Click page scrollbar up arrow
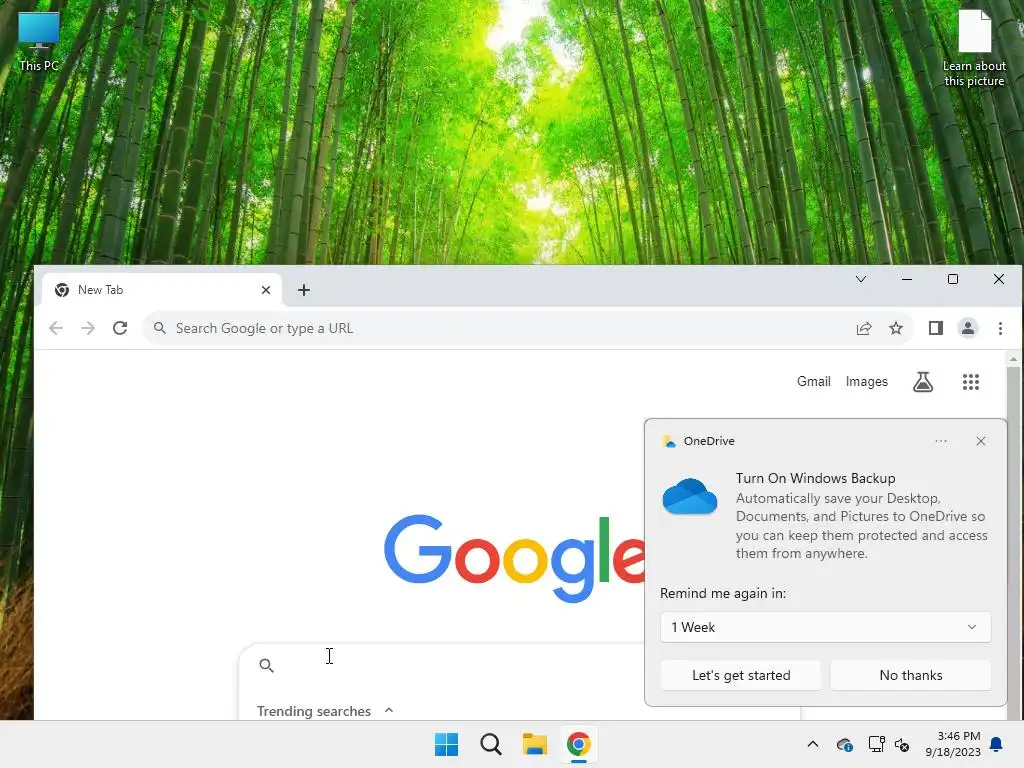This screenshot has width=1024, height=768. 1013,359
